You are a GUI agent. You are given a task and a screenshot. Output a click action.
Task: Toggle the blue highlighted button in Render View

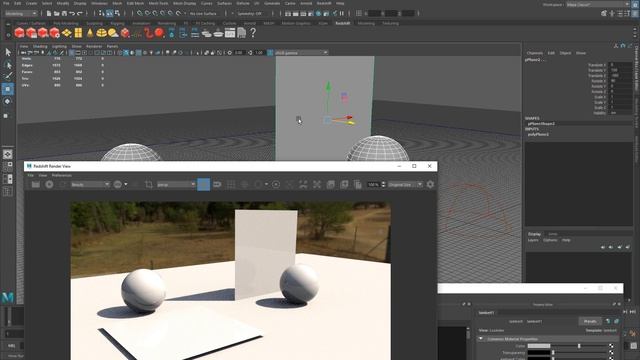(x=204, y=184)
